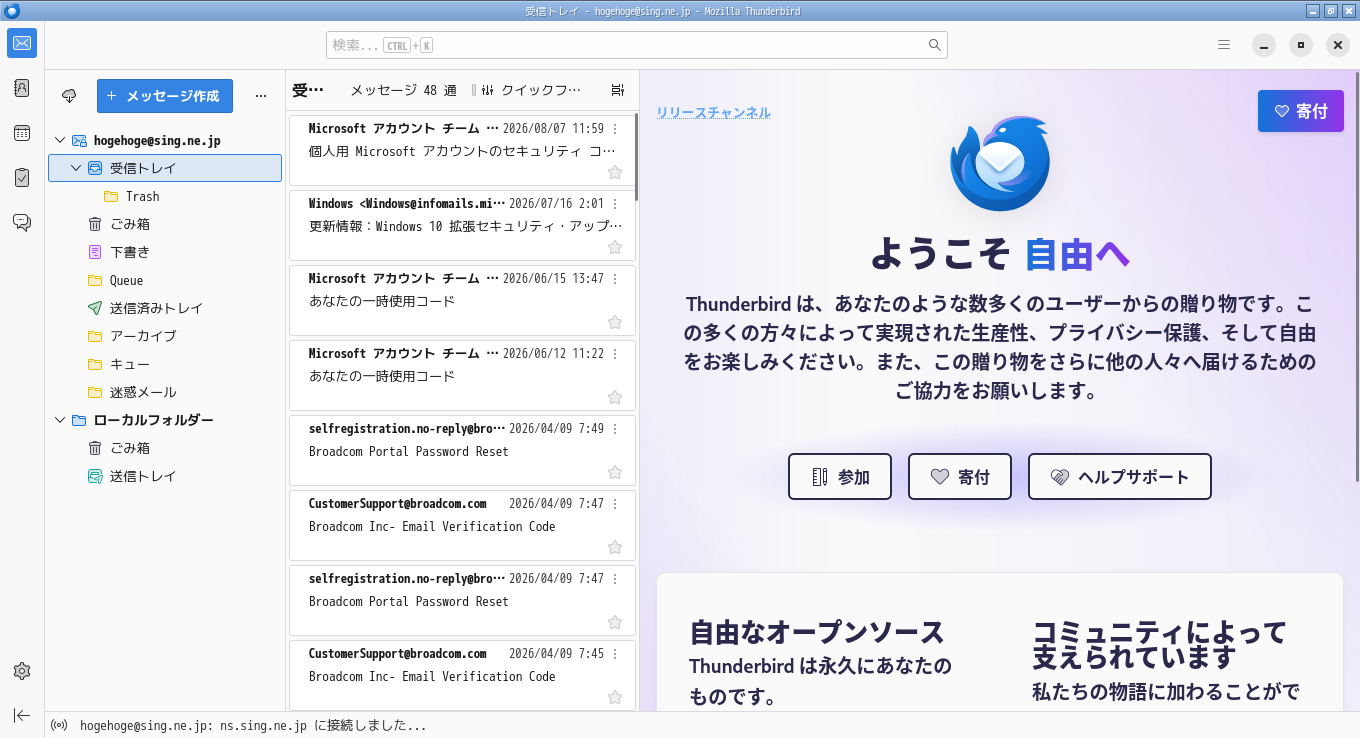Star the 2026/06/15 one-time code message

[615, 322]
